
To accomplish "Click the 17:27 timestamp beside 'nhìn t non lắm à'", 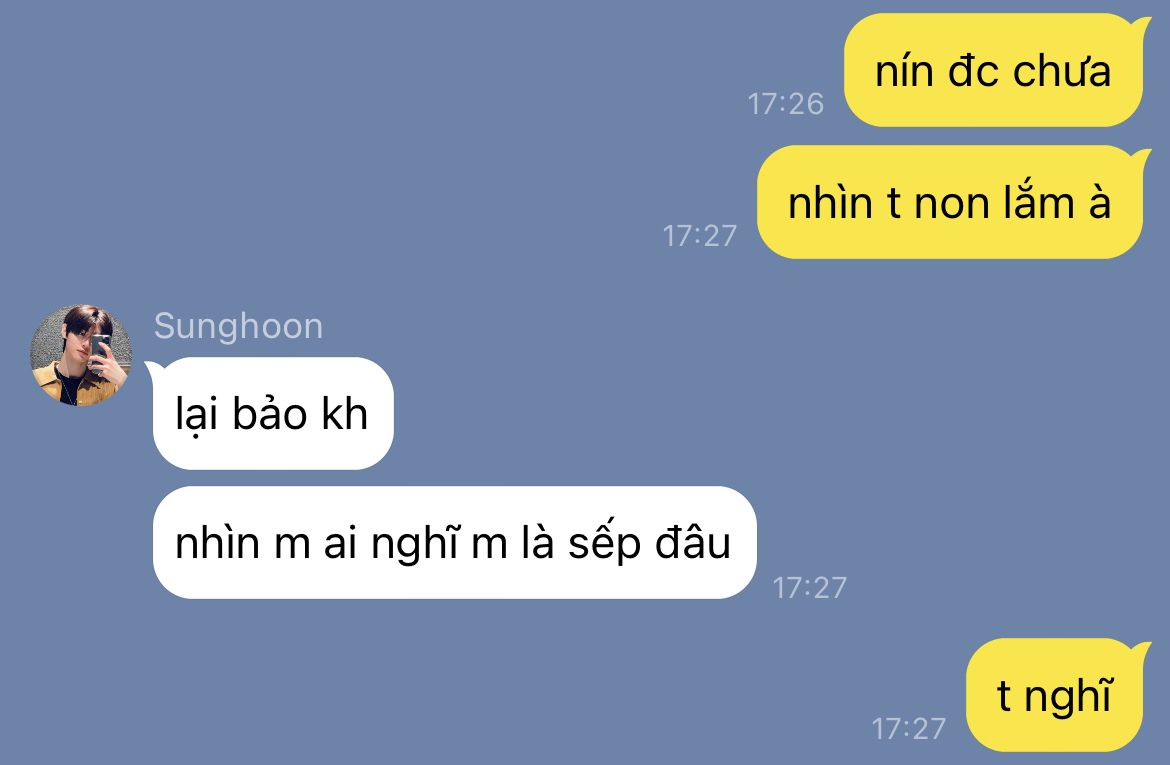I will (x=700, y=236).
